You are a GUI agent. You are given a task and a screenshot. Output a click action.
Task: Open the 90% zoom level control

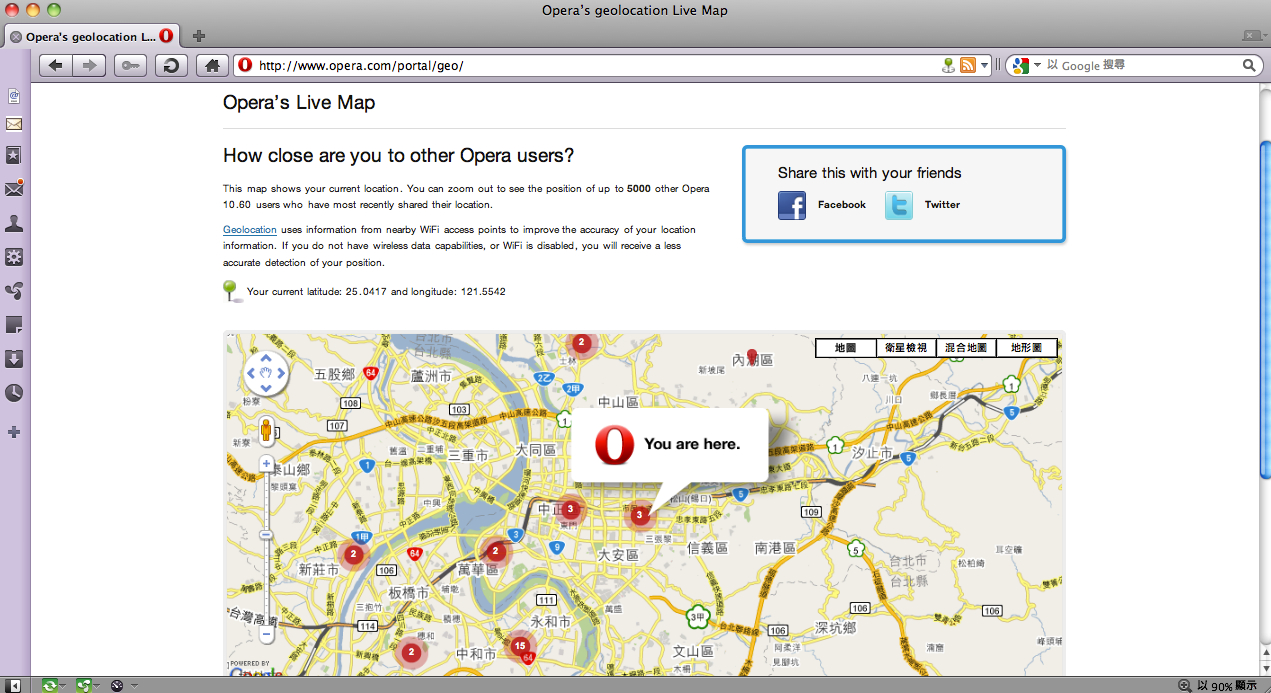click(1218, 685)
